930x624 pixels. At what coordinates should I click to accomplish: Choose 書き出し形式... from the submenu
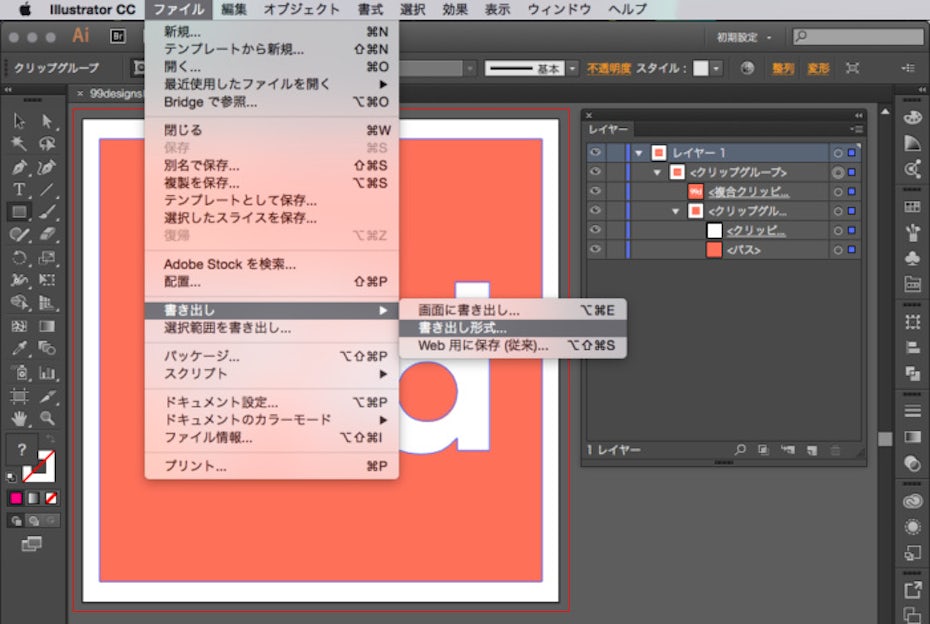[x=462, y=328]
